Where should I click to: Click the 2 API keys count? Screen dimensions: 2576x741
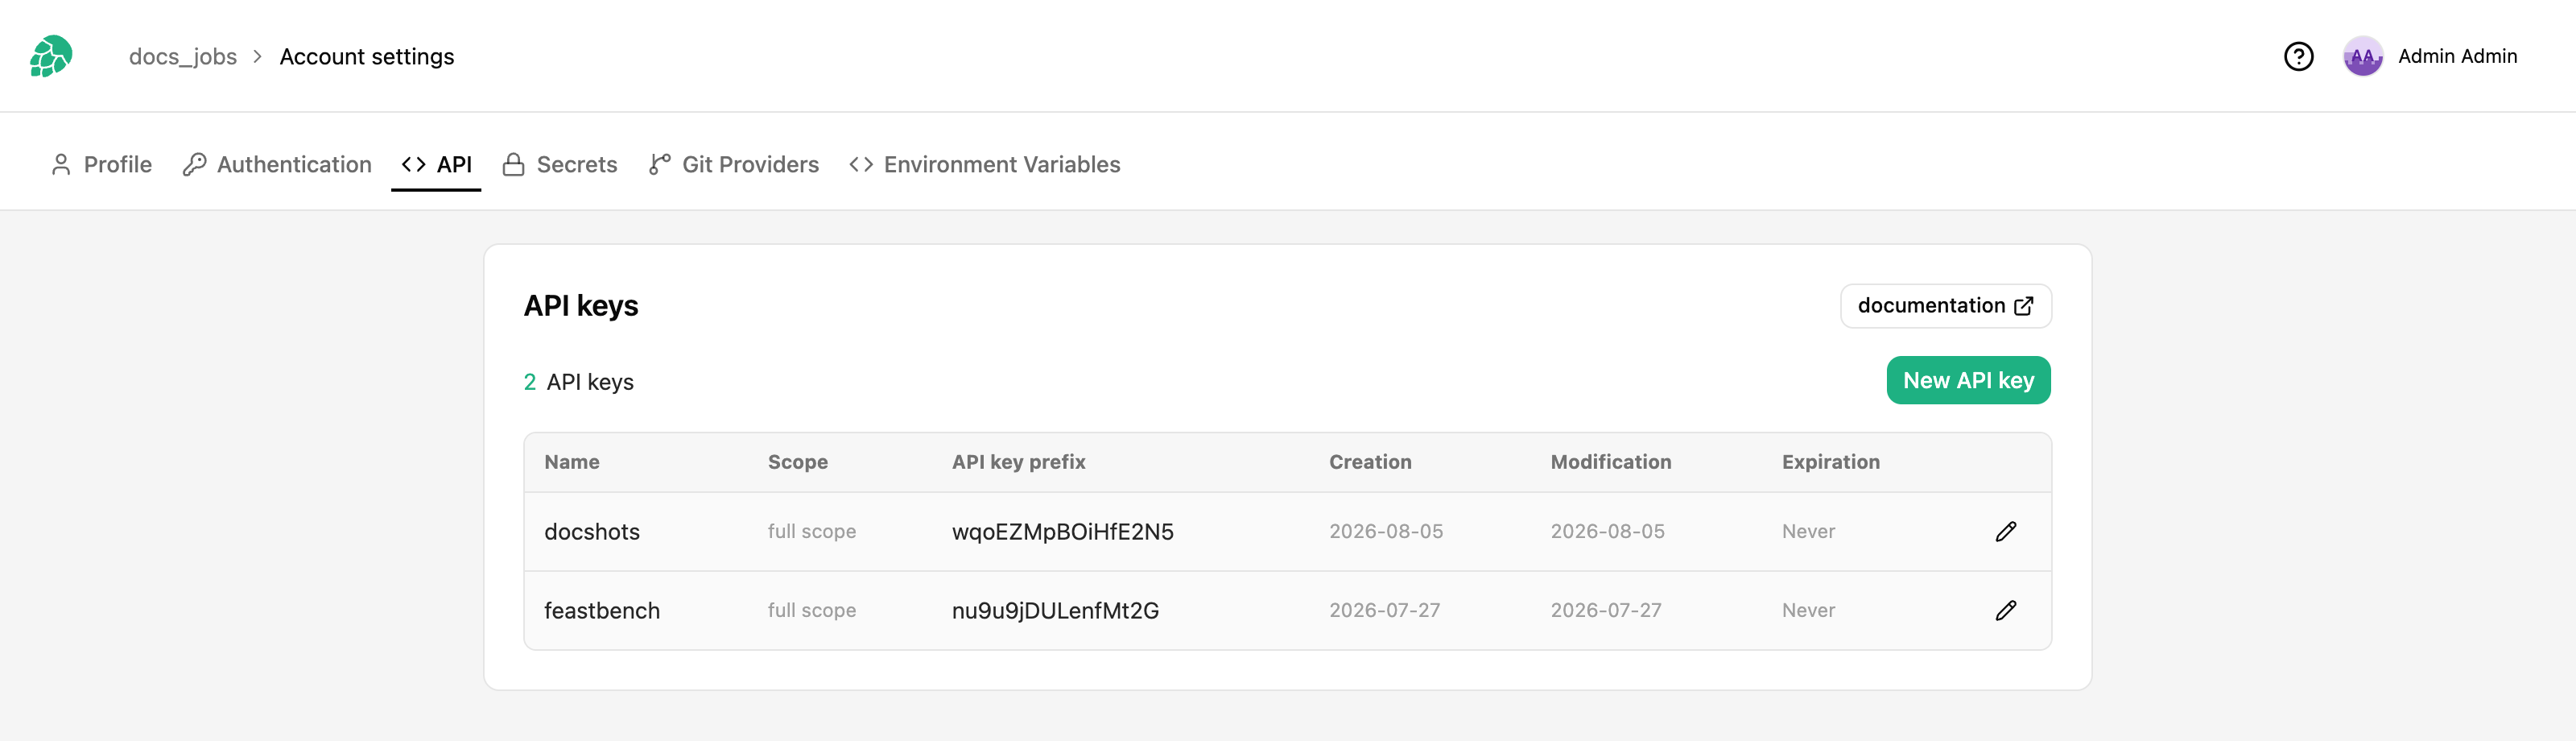(578, 382)
